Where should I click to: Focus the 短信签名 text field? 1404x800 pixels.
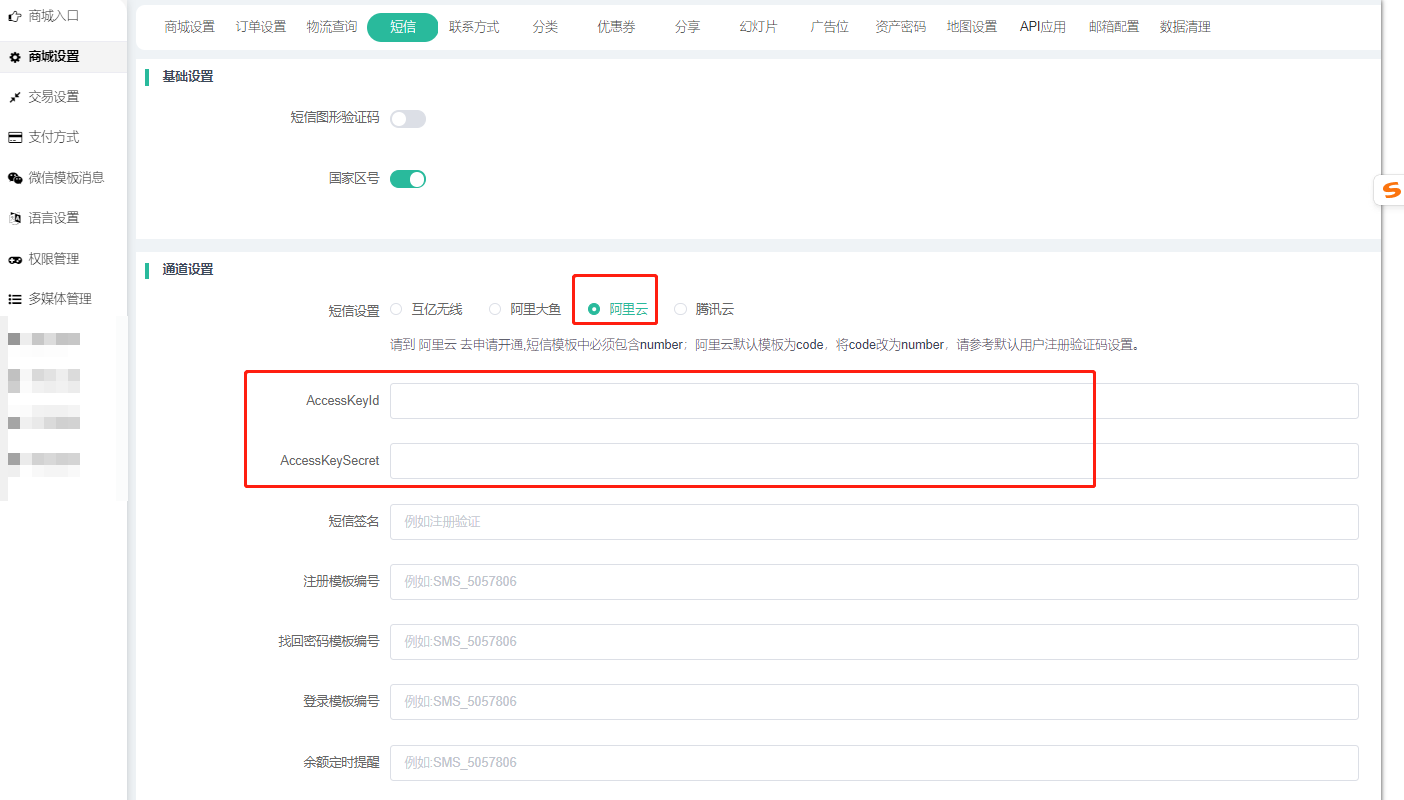tap(873, 522)
